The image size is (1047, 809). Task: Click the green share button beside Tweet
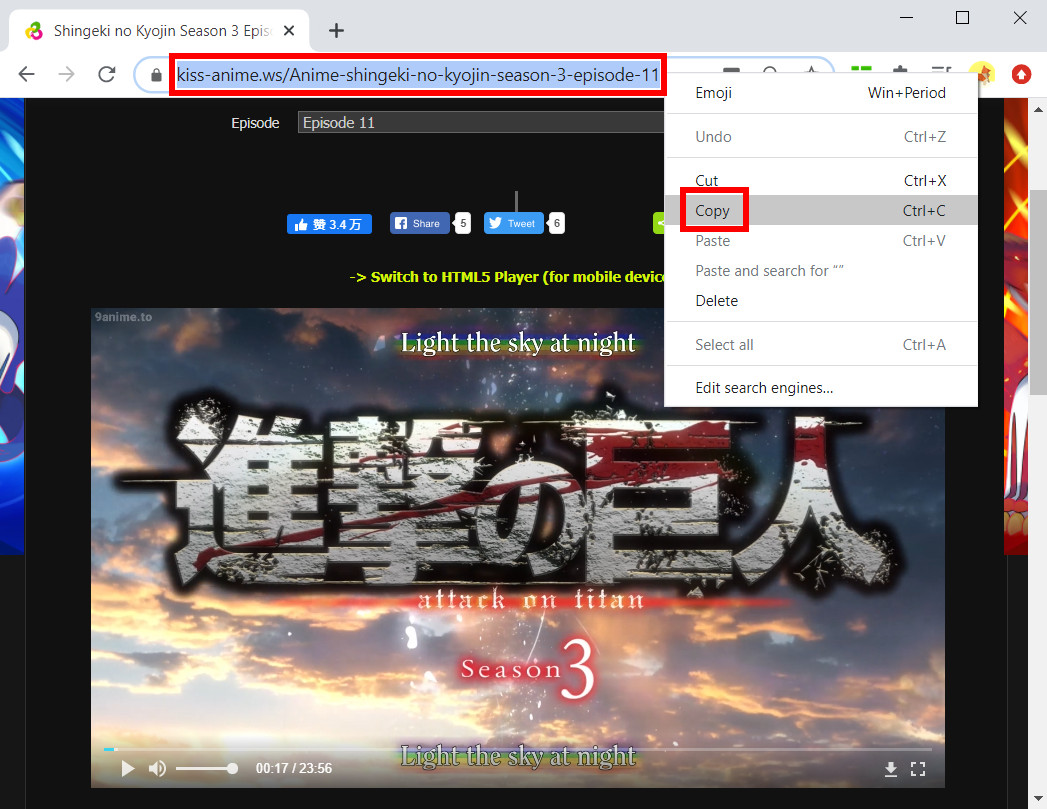point(659,224)
